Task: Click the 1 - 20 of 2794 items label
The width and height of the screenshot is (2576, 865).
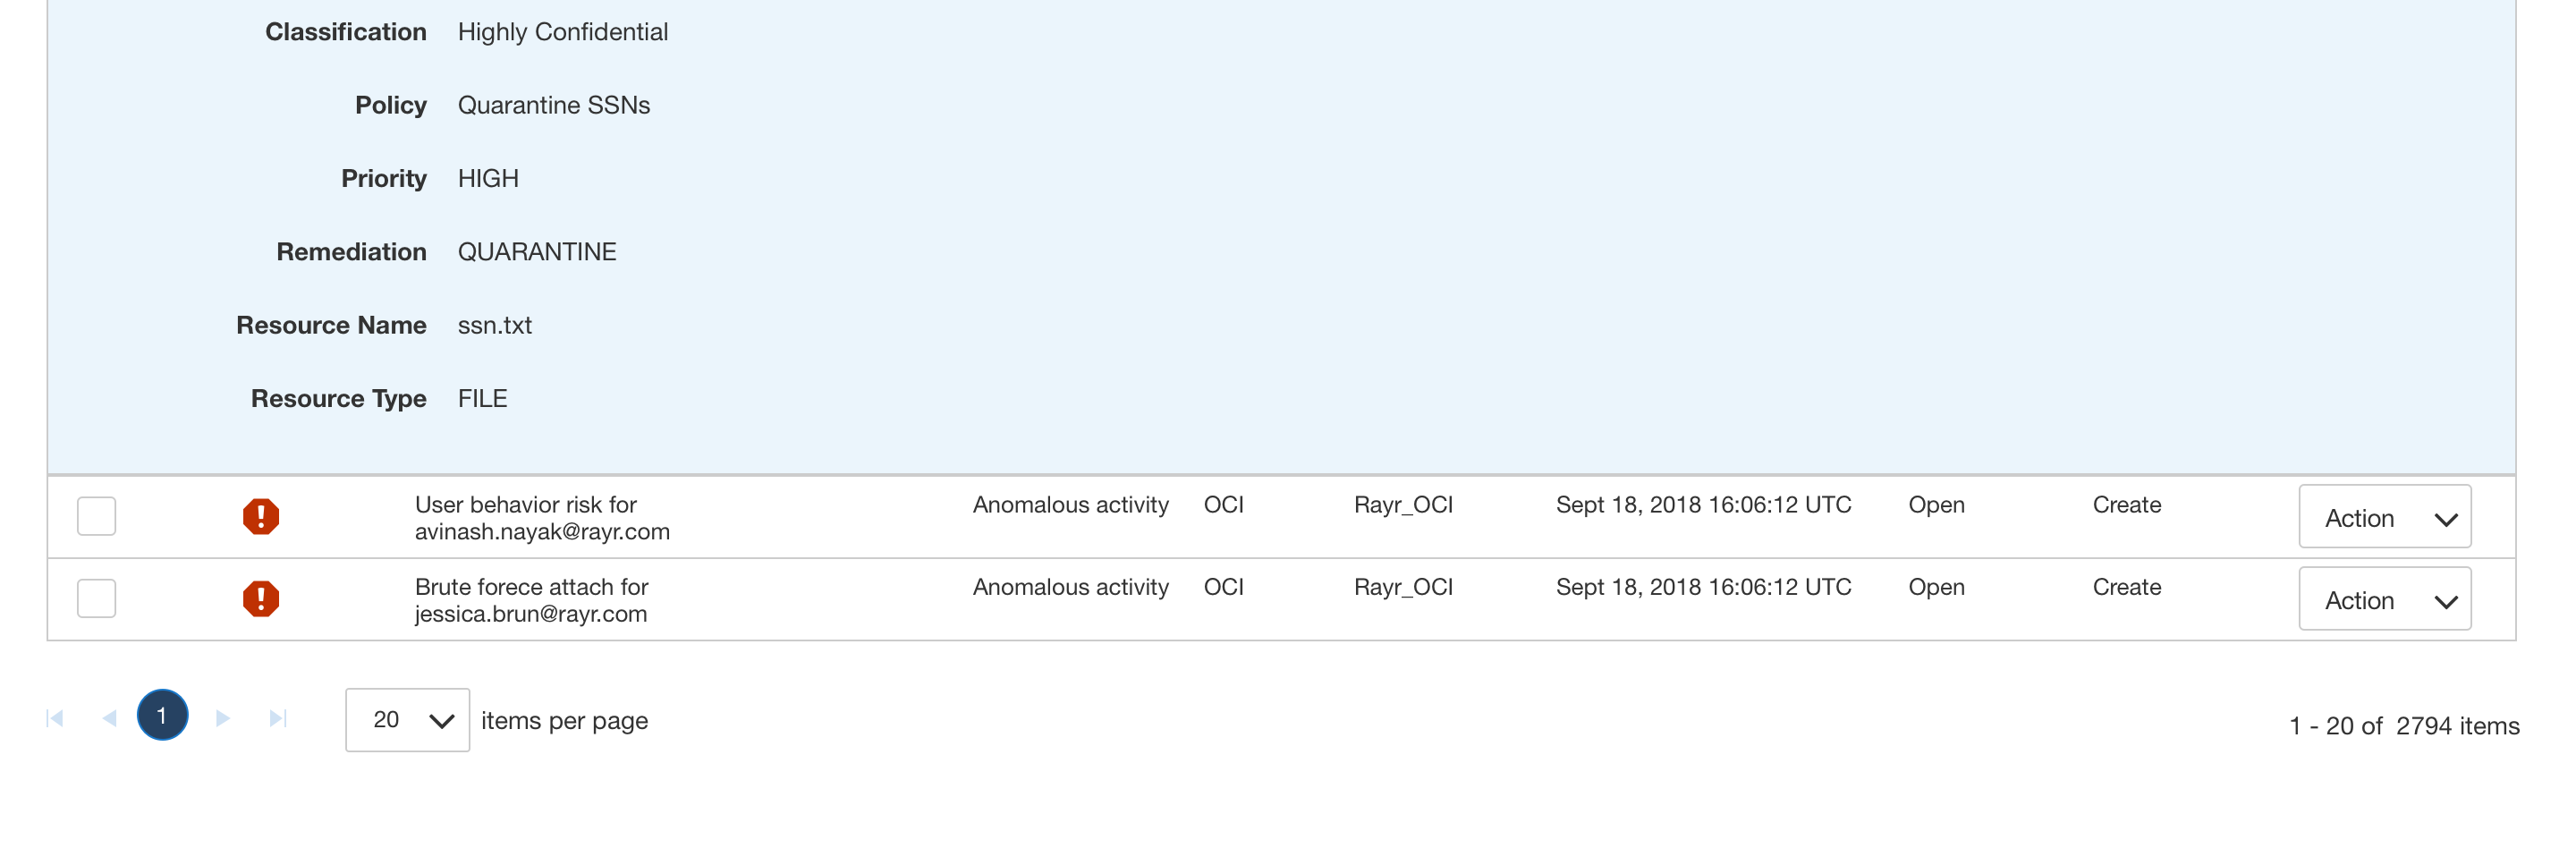Action: 2404,725
